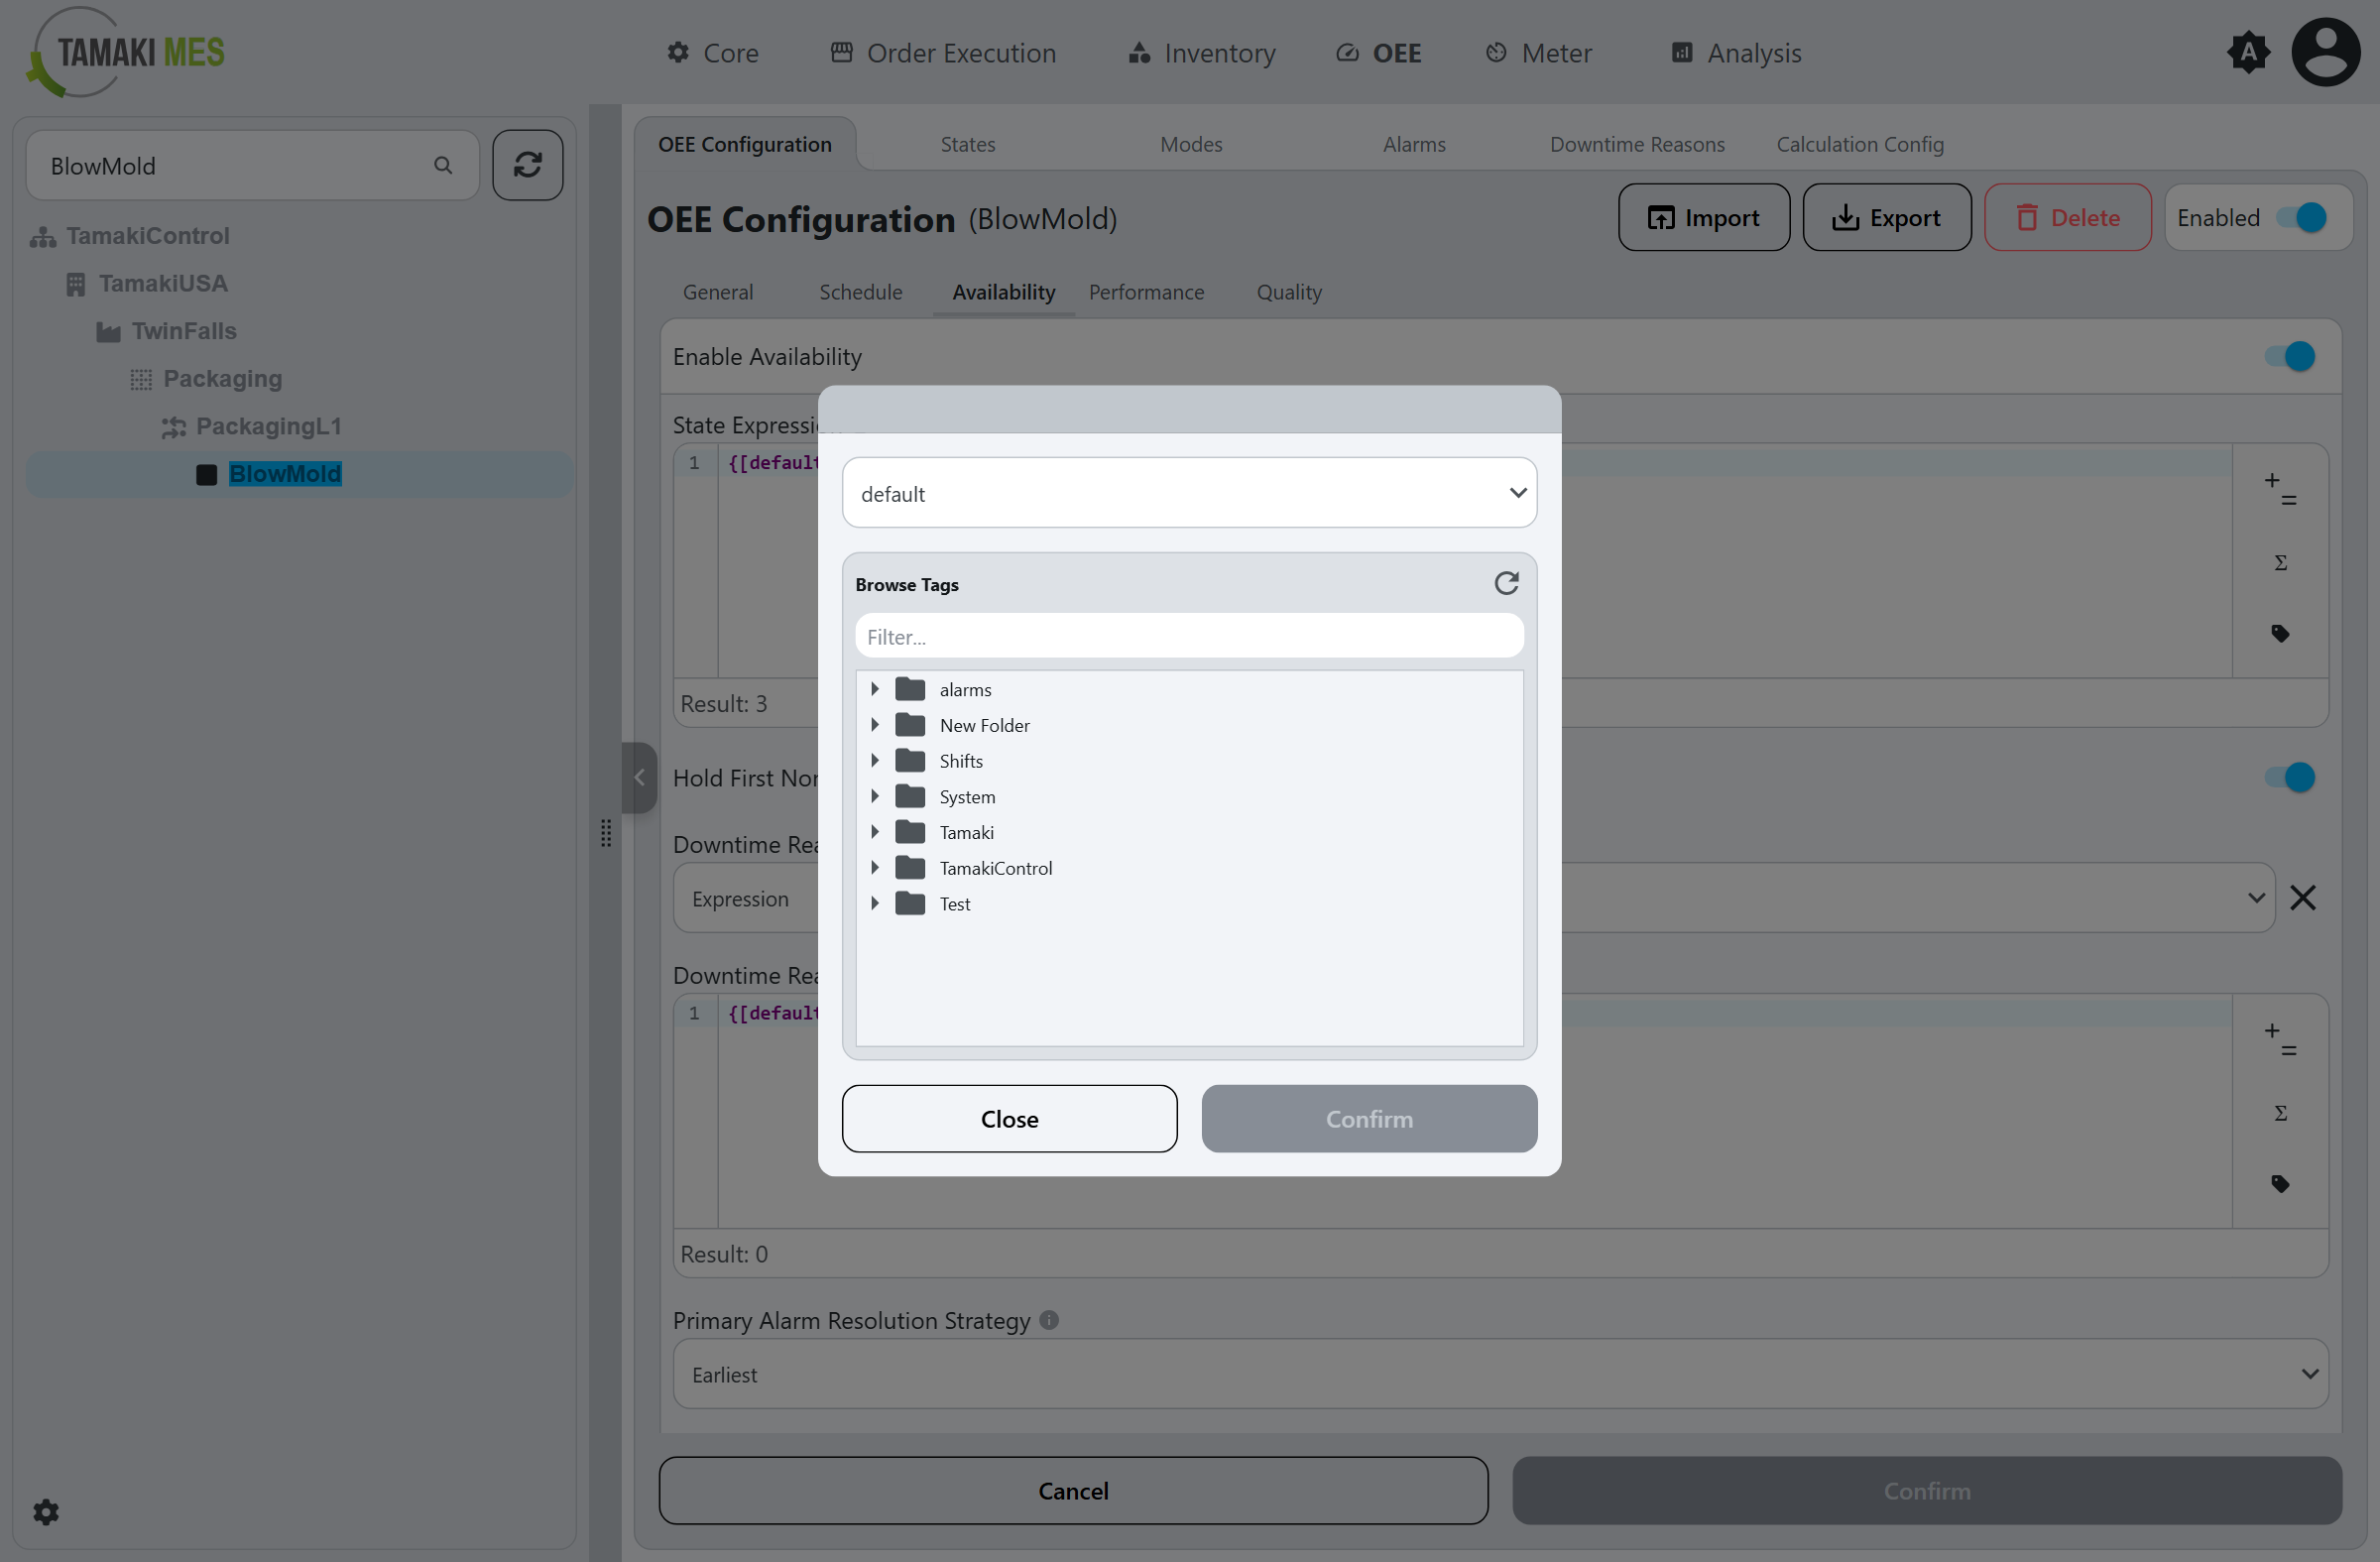
Task: Switch to the Schedule sub-tab
Action: (x=861, y=292)
